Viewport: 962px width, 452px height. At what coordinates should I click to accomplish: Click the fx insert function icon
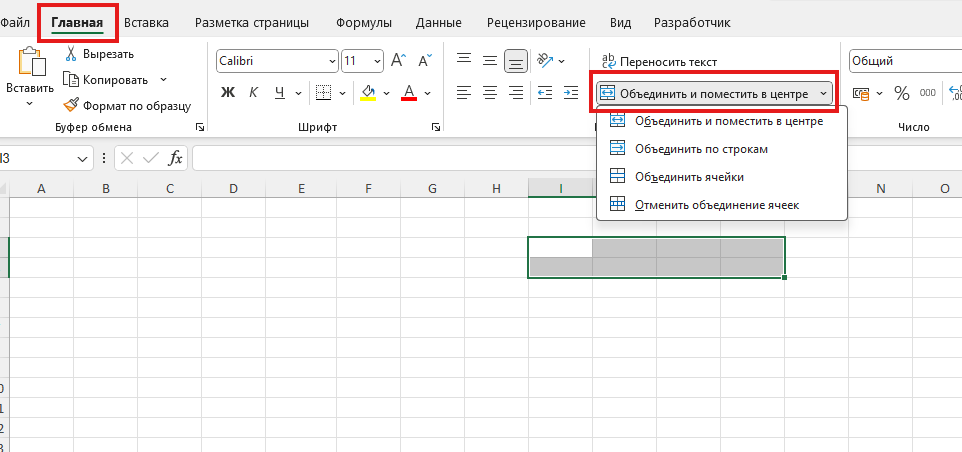[175, 158]
